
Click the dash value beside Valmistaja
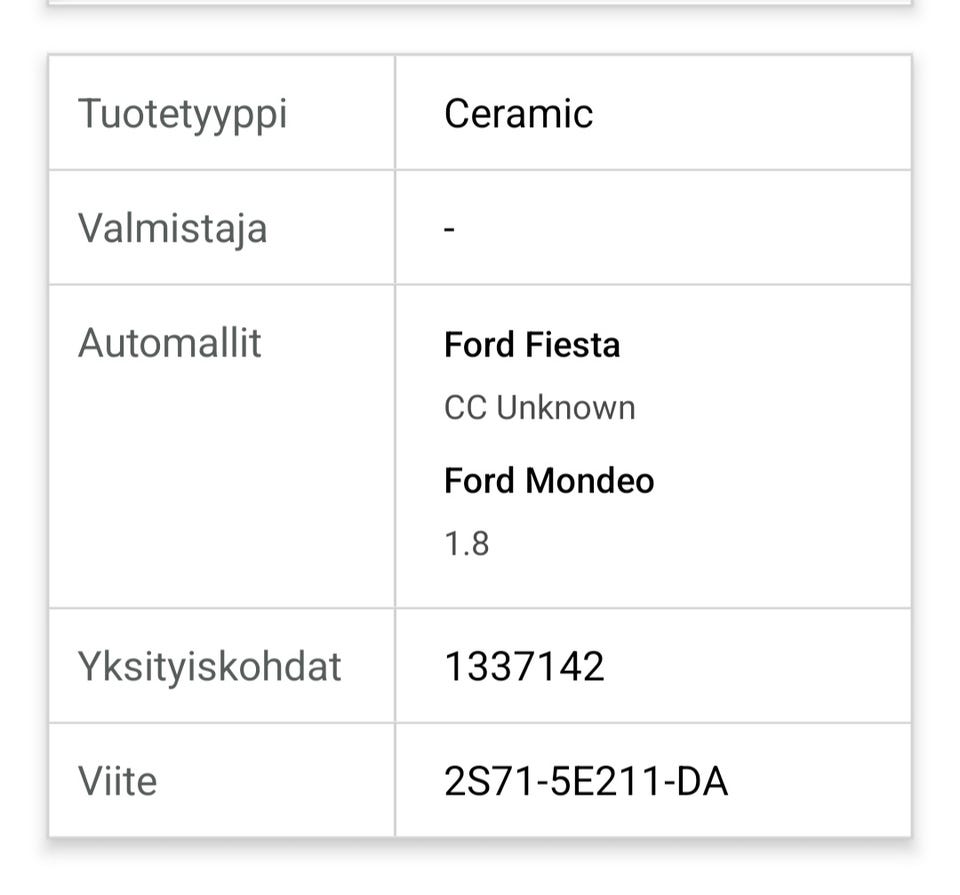click(x=450, y=229)
